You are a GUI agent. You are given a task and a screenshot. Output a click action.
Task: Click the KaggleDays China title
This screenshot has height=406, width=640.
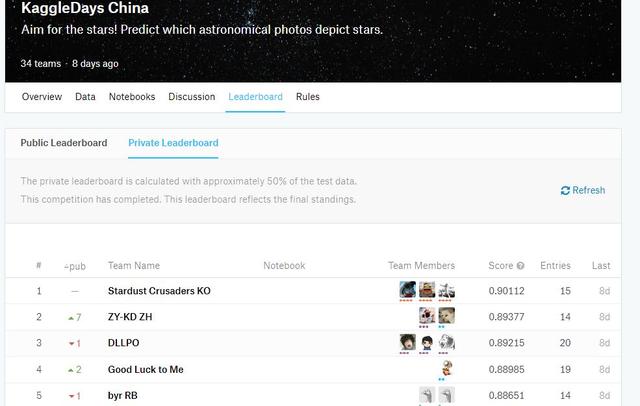tap(85, 8)
